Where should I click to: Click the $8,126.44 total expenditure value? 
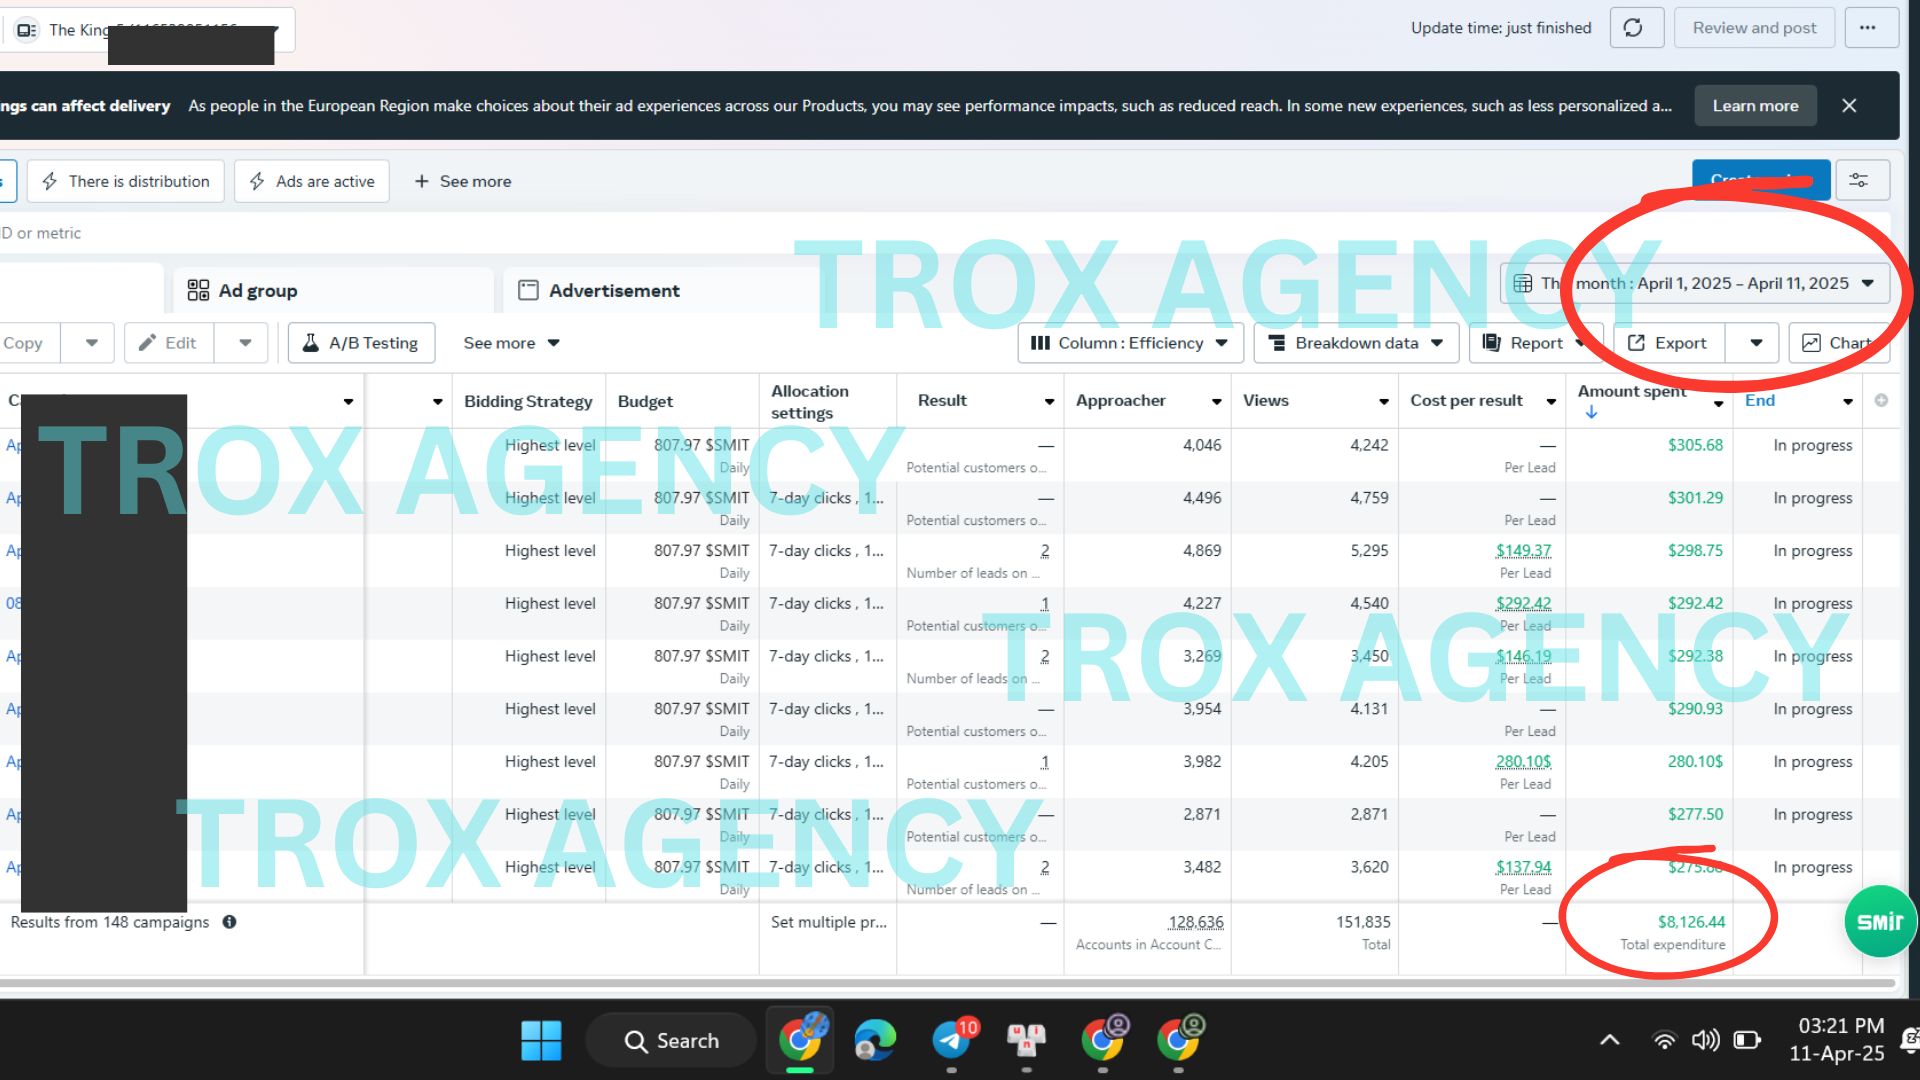point(1691,922)
